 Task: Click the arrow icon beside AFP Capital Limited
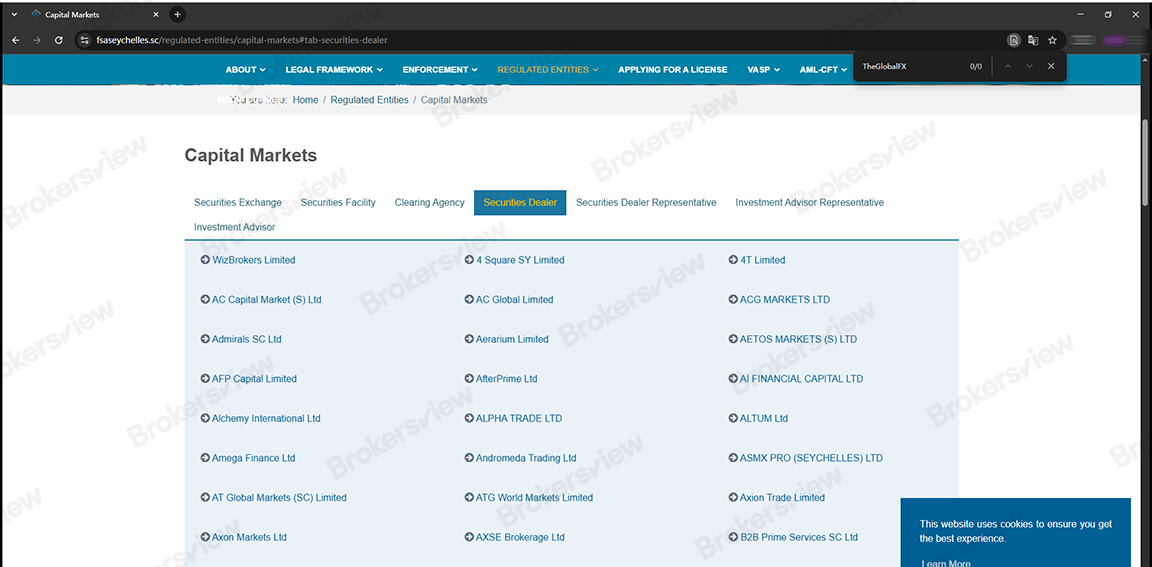coord(205,379)
